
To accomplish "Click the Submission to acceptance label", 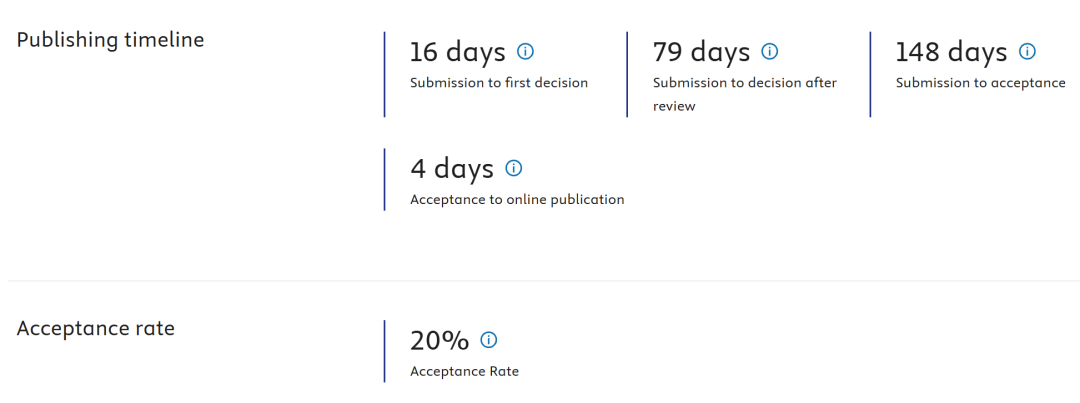I will [980, 83].
